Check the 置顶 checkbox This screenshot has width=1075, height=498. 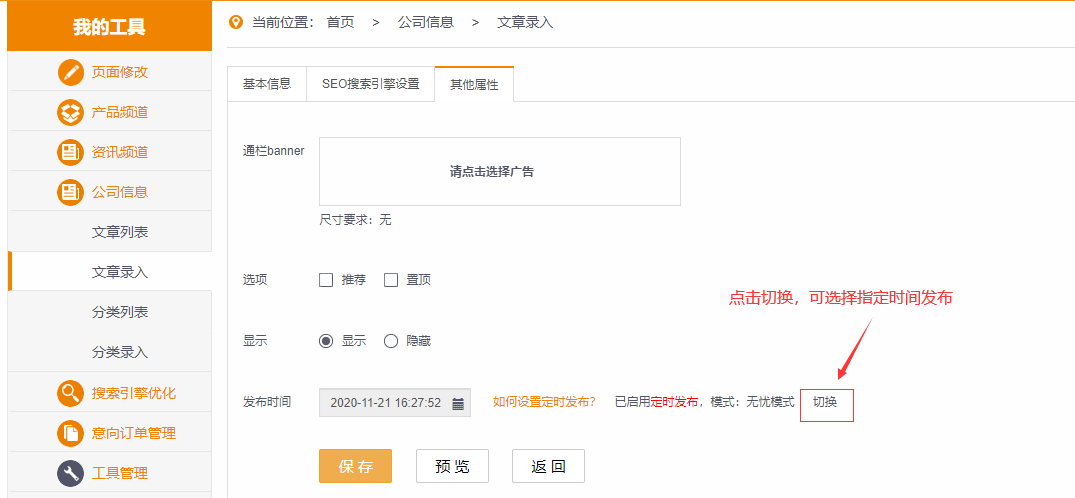pyautogui.click(x=391, y=280)
